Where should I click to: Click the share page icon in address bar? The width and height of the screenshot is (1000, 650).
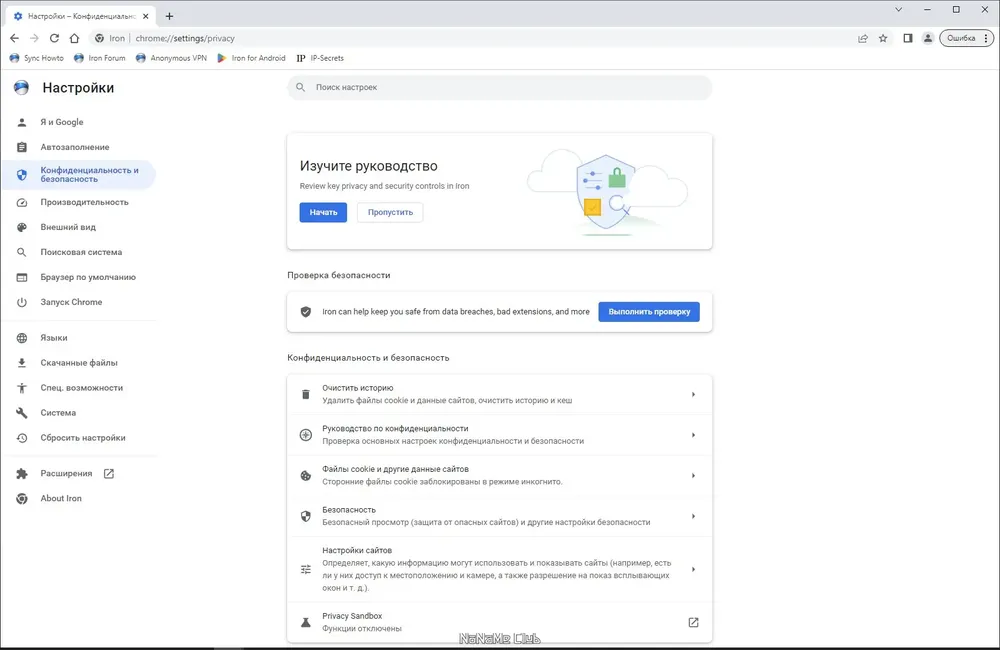[x=863, y=38]
